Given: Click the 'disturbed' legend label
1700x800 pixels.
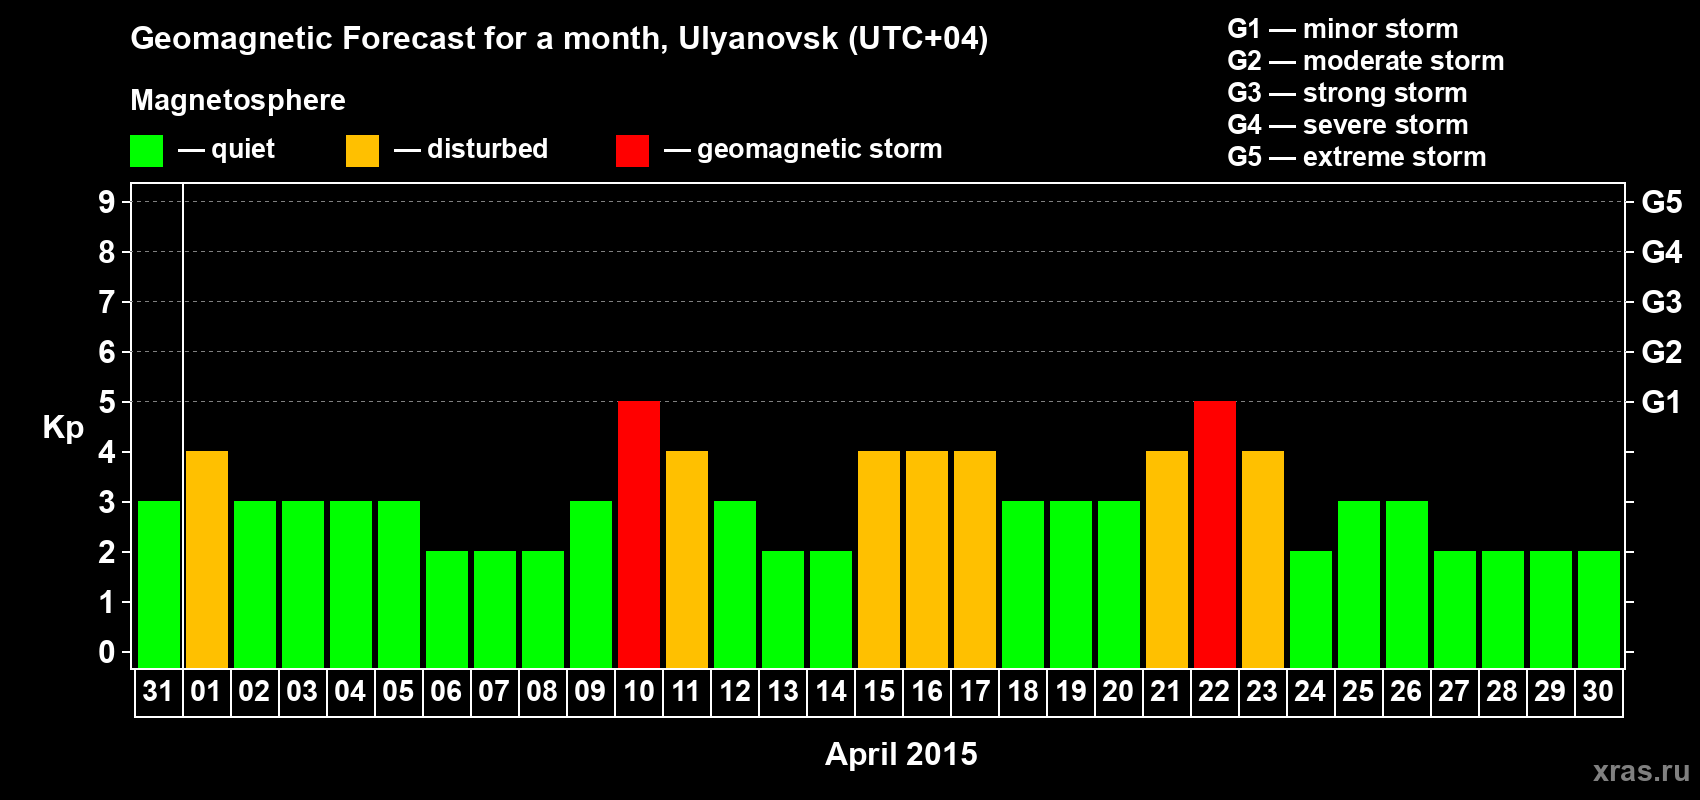Looking at the screenshot, I should pos(488,149).
